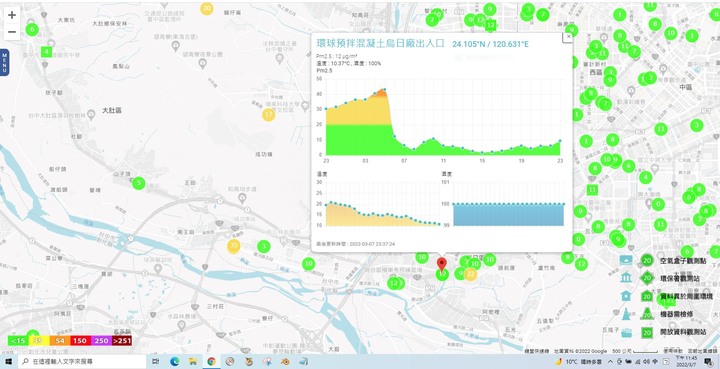The image size is (720, 369).
Task: Open the notification center icon
Action: 709,362
